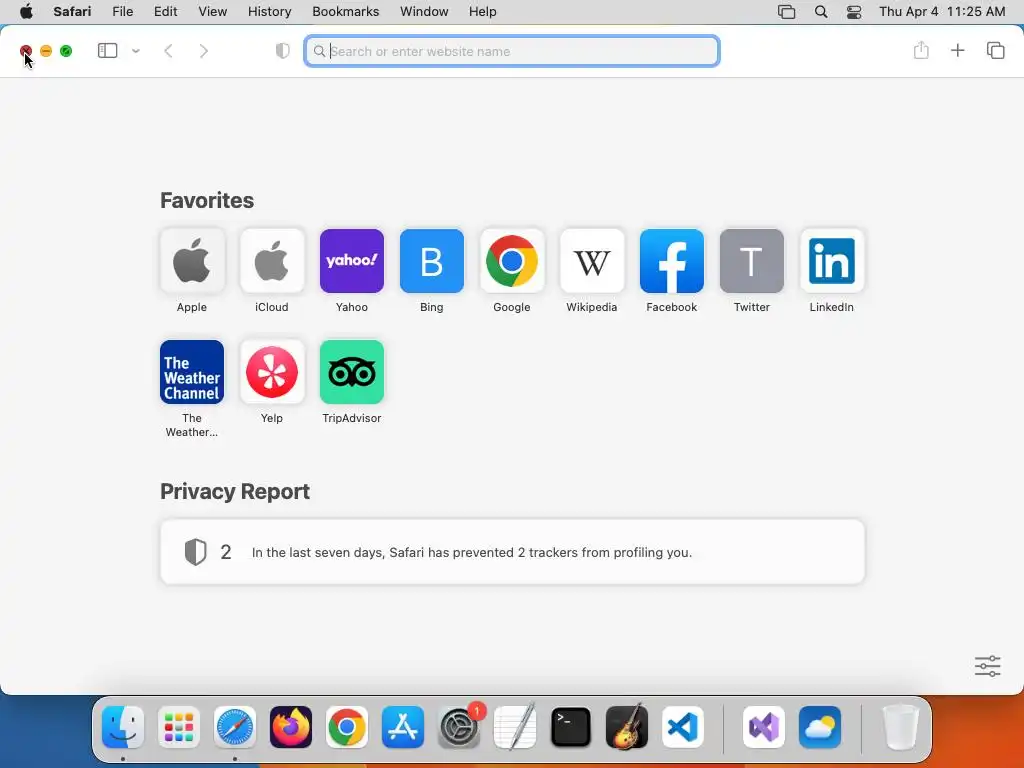Open the Apple favorite site
The width and height of the screenshot is (1024, 768).
pos(191,261)
